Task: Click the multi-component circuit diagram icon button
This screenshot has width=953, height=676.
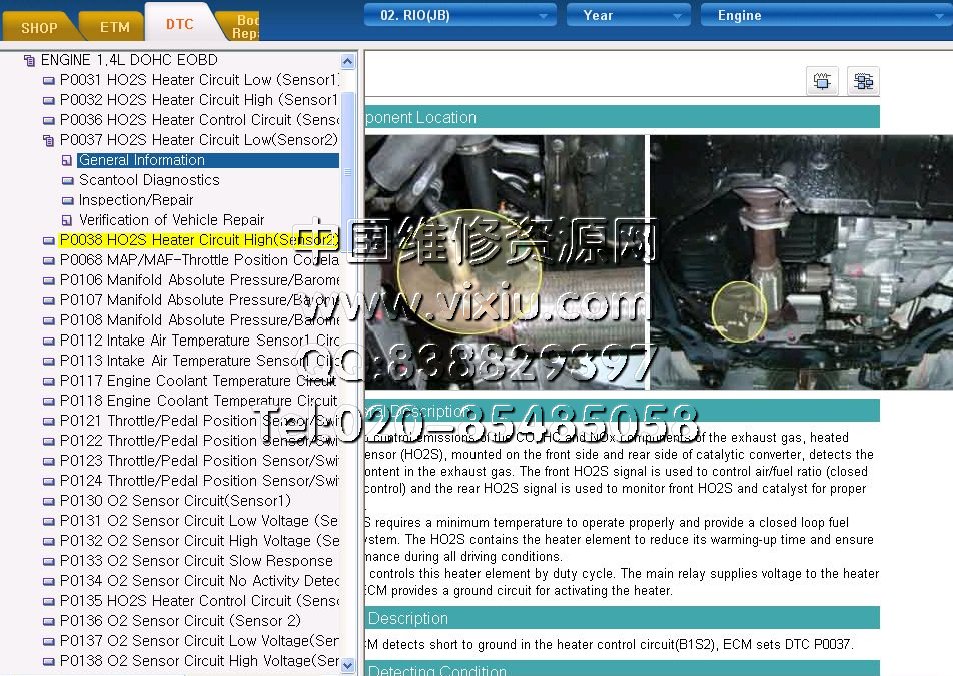Action: coord(862,81)
